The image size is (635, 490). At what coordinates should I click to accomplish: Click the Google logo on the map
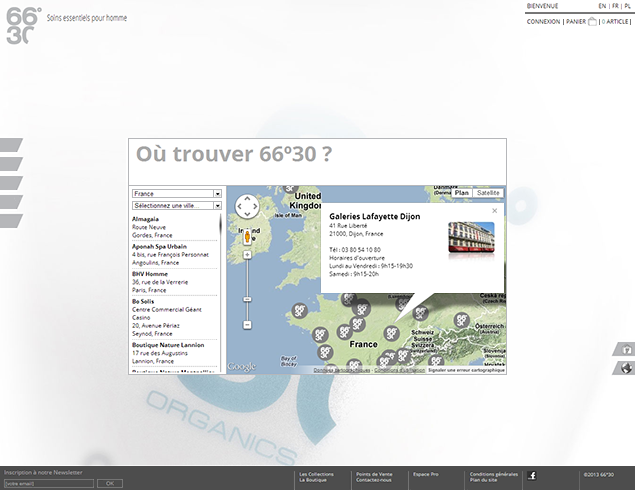click(x=242, y=366)
